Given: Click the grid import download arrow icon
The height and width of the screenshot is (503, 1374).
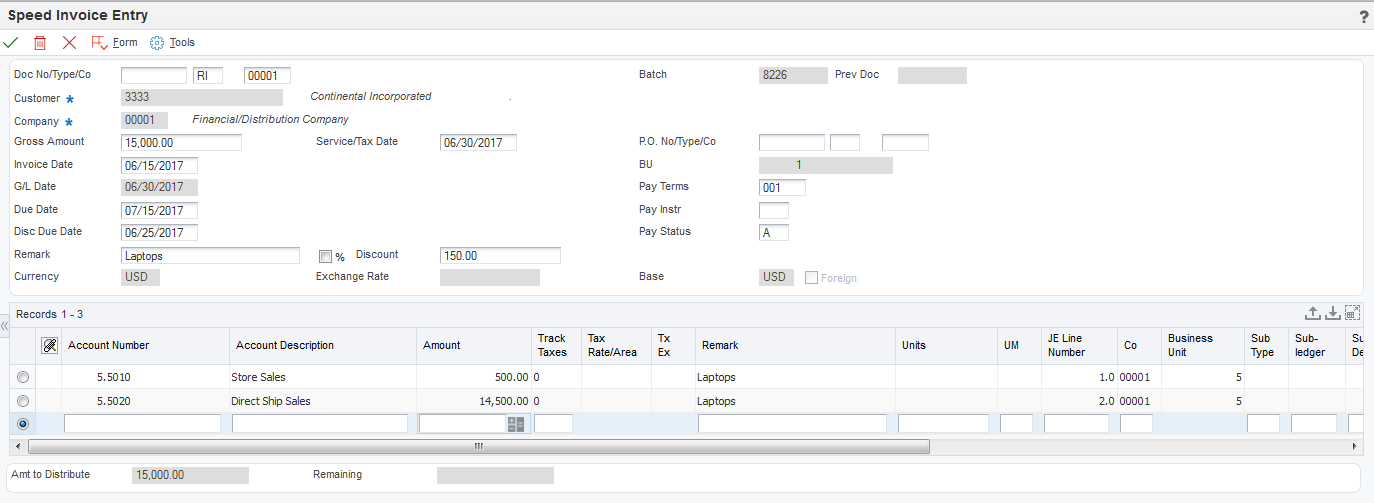Looking at the screenshot, I should [x=1333, y=313].
